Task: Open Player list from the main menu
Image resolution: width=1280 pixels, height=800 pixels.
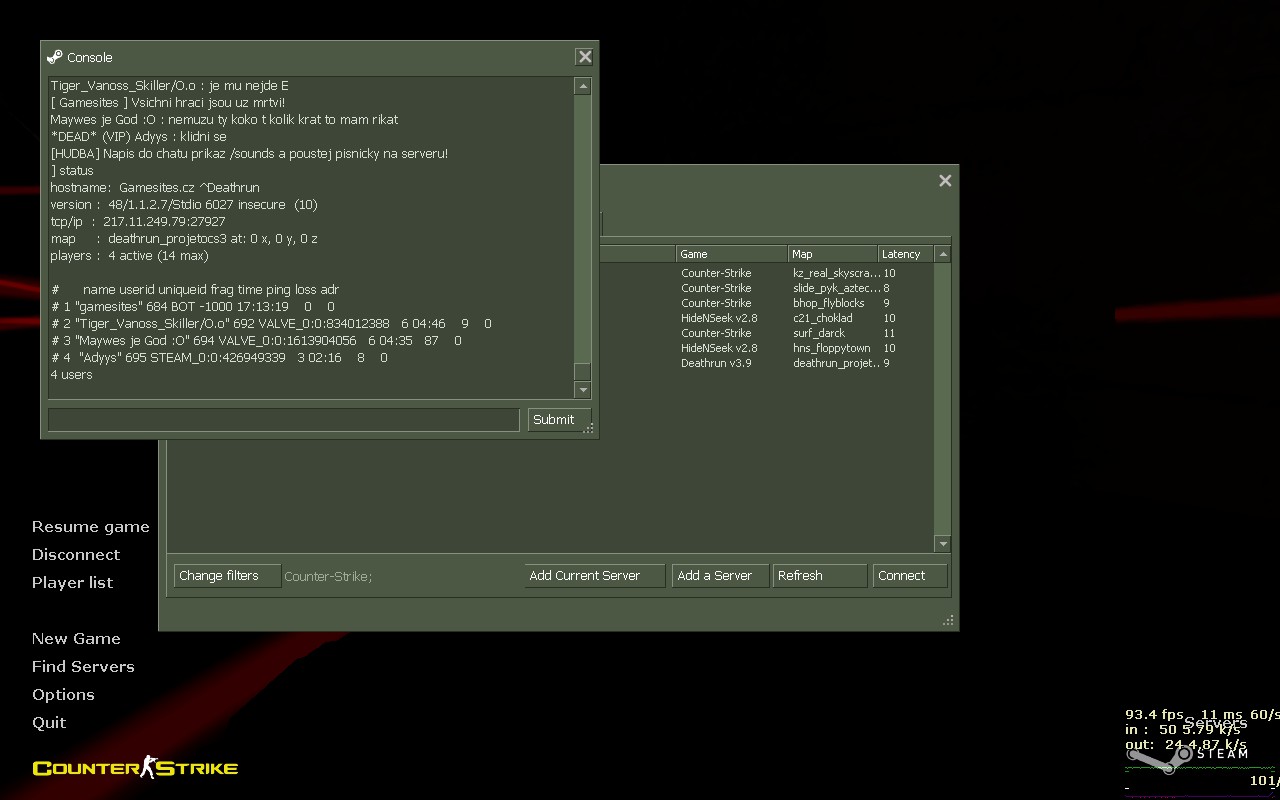Action: tap(72, 583)
